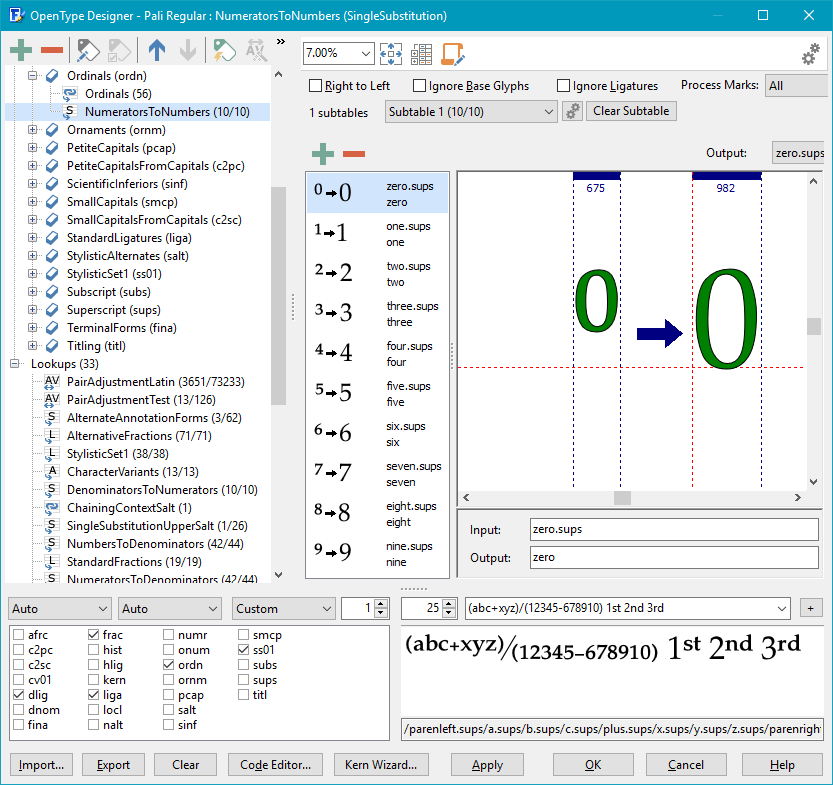Screen dimensions: 833x785
Task: Uncheck the frac feature checkbox
Action: click(x=94, y=635)
